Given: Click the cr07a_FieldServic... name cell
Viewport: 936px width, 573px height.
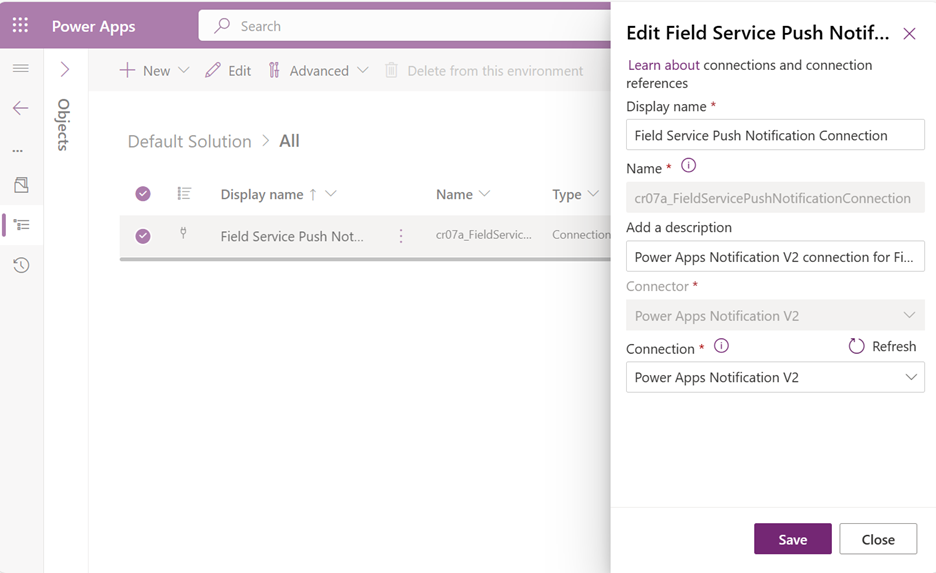Looking at the screenshot, I should coord(484,235).
